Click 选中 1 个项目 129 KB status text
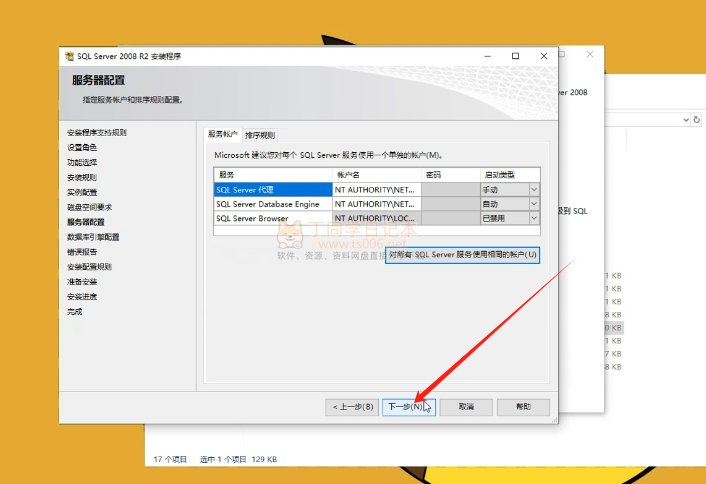The height and width of the screenshot is (484, 706). click(238, 459)
